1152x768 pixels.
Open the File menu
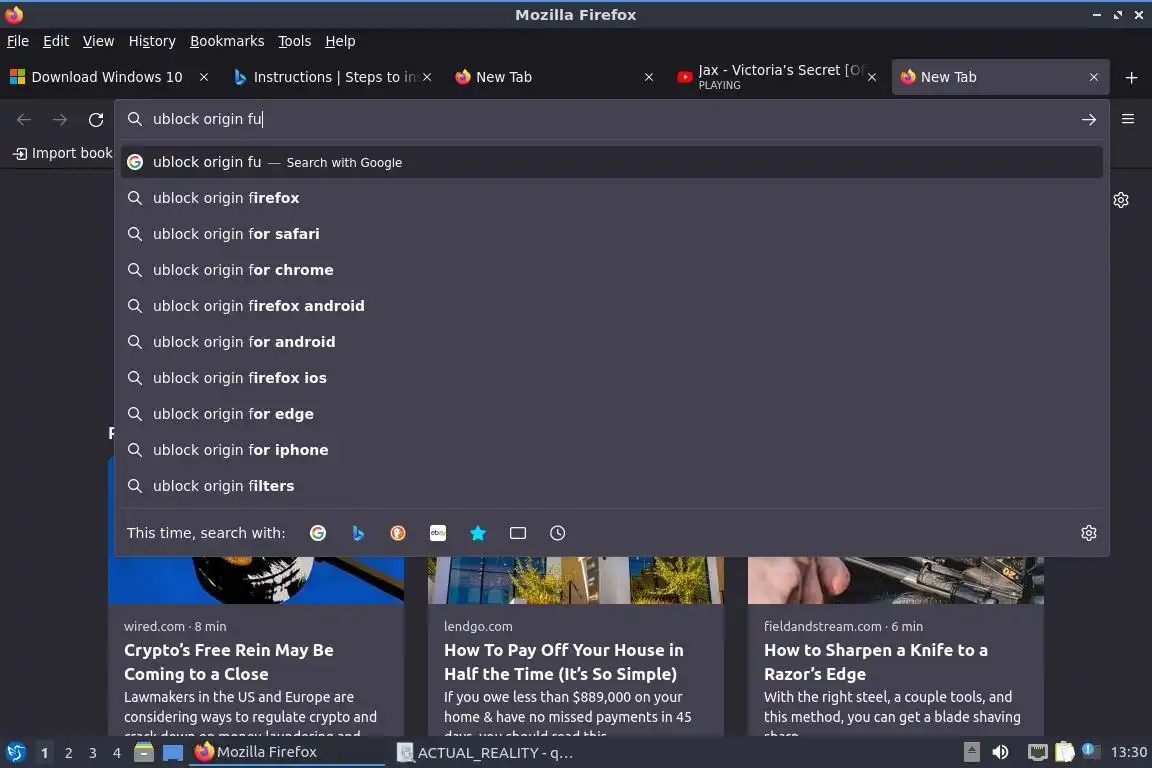[18, 41]
